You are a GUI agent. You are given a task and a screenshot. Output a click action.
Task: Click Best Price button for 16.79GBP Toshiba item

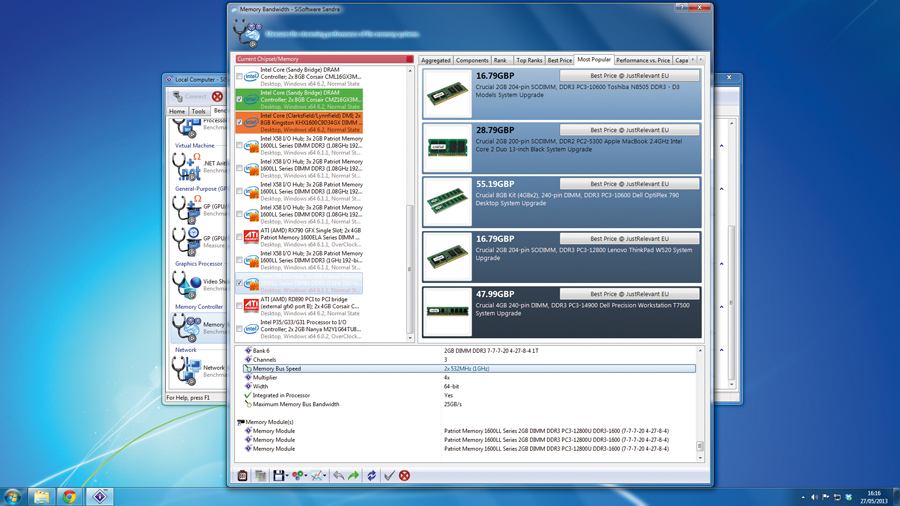[x=629, y=76]
